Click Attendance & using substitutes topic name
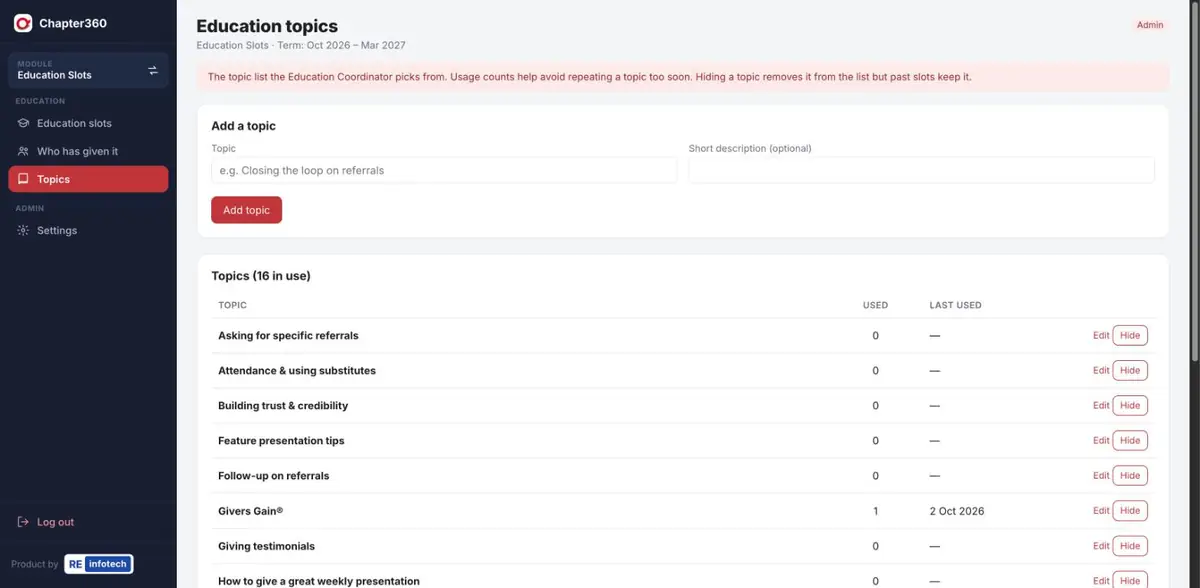 [x=297, y=371]
